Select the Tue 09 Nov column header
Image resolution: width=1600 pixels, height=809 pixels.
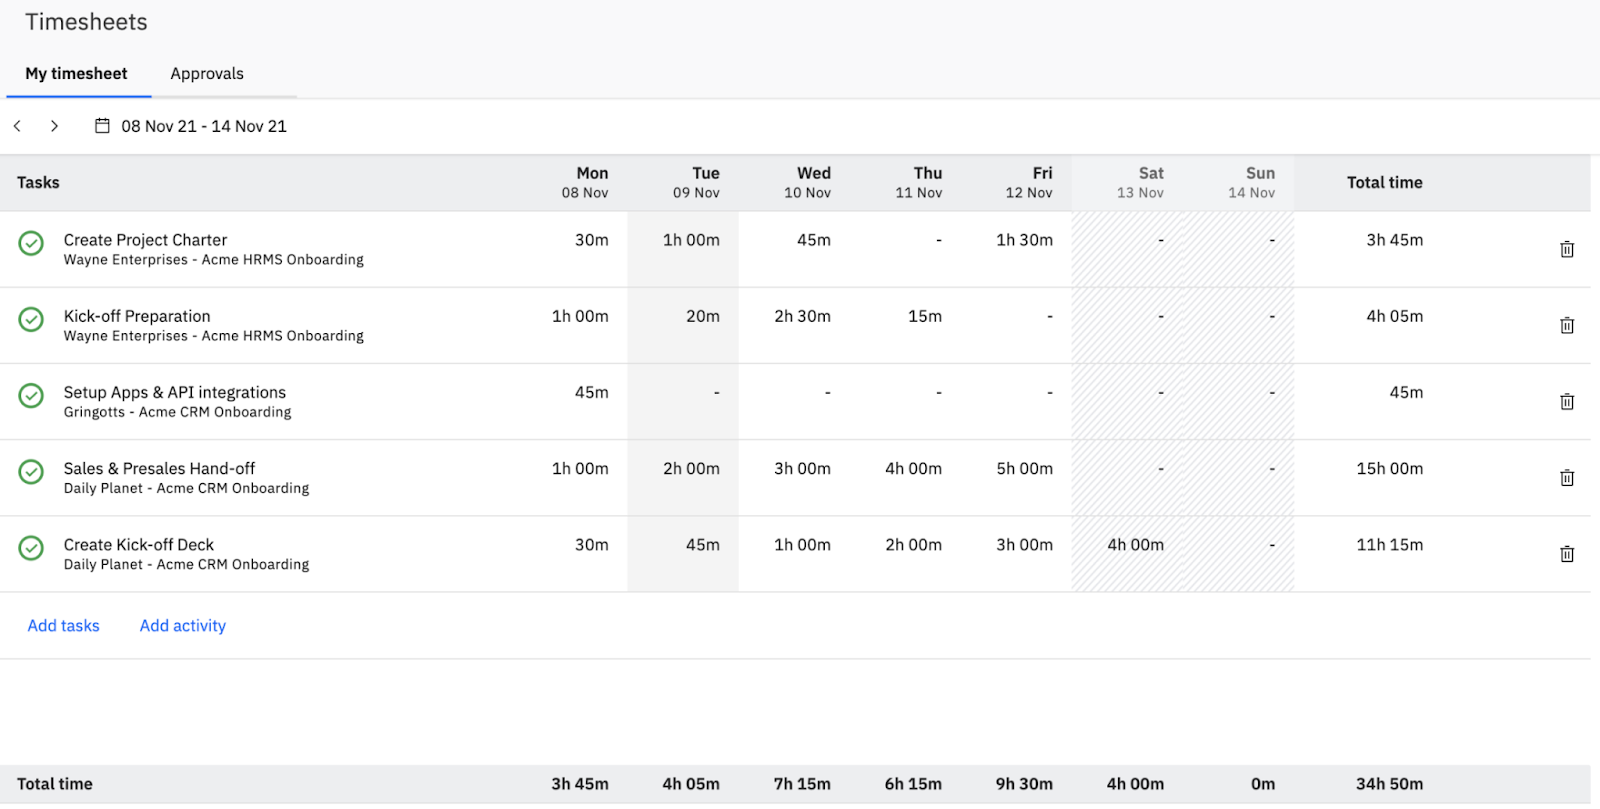pyautogui.click(x=696, y=183)
